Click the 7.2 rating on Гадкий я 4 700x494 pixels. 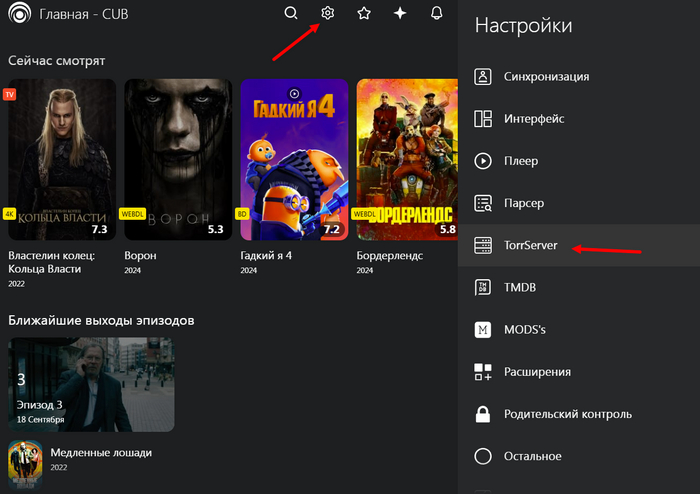click(x=332, y=229)
